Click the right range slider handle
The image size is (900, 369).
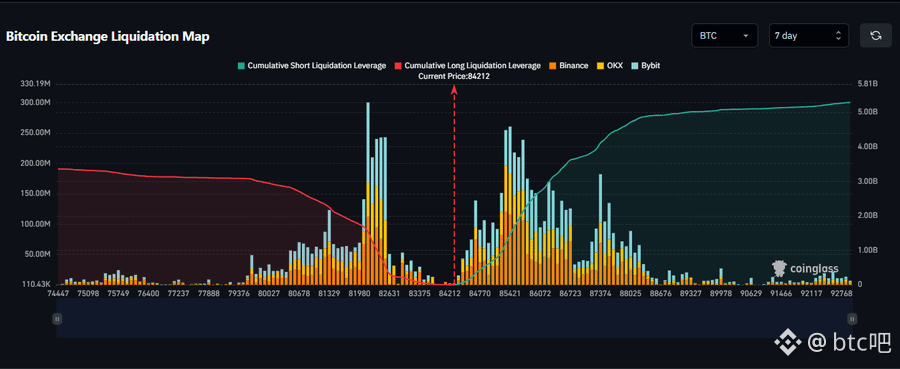tap(852, 318)
